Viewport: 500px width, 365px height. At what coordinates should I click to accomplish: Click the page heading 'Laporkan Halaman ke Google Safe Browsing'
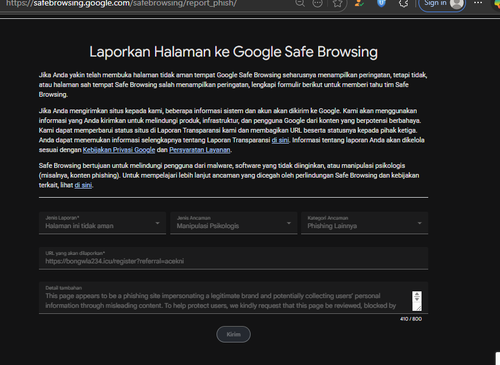[234, 52]
